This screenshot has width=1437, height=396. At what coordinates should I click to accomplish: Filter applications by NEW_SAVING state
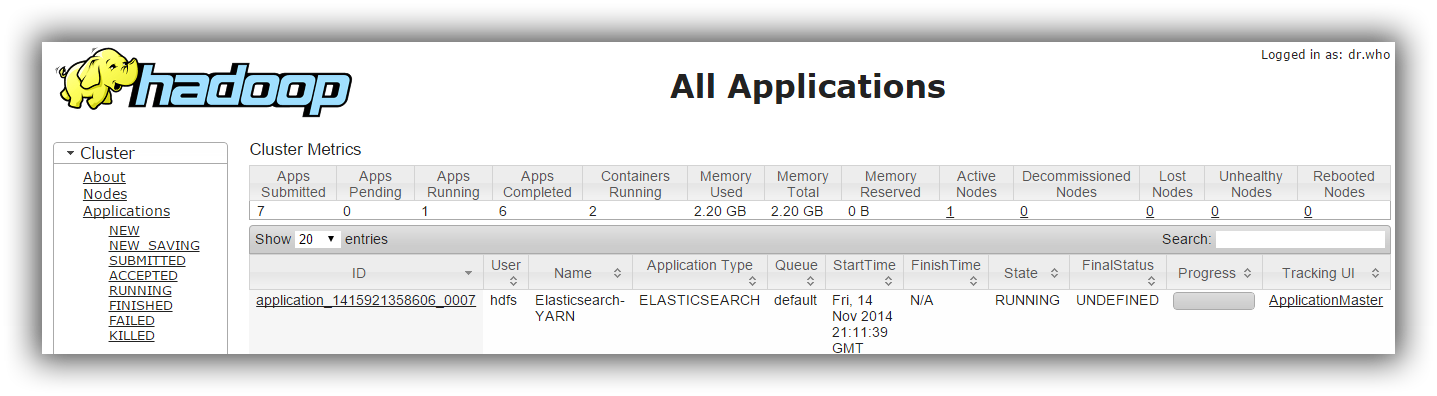coord(154,246)
